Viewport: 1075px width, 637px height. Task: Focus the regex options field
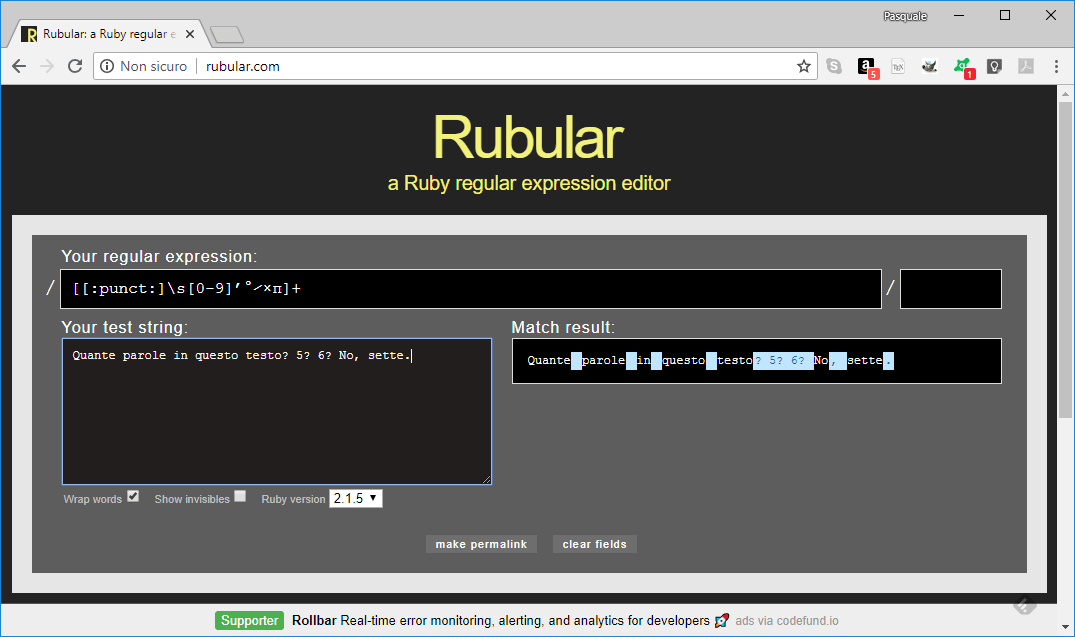point(951,289)
